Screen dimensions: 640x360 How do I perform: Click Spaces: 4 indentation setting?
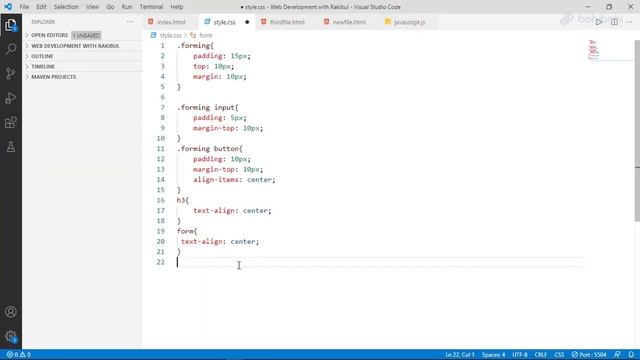pos(493,355)
